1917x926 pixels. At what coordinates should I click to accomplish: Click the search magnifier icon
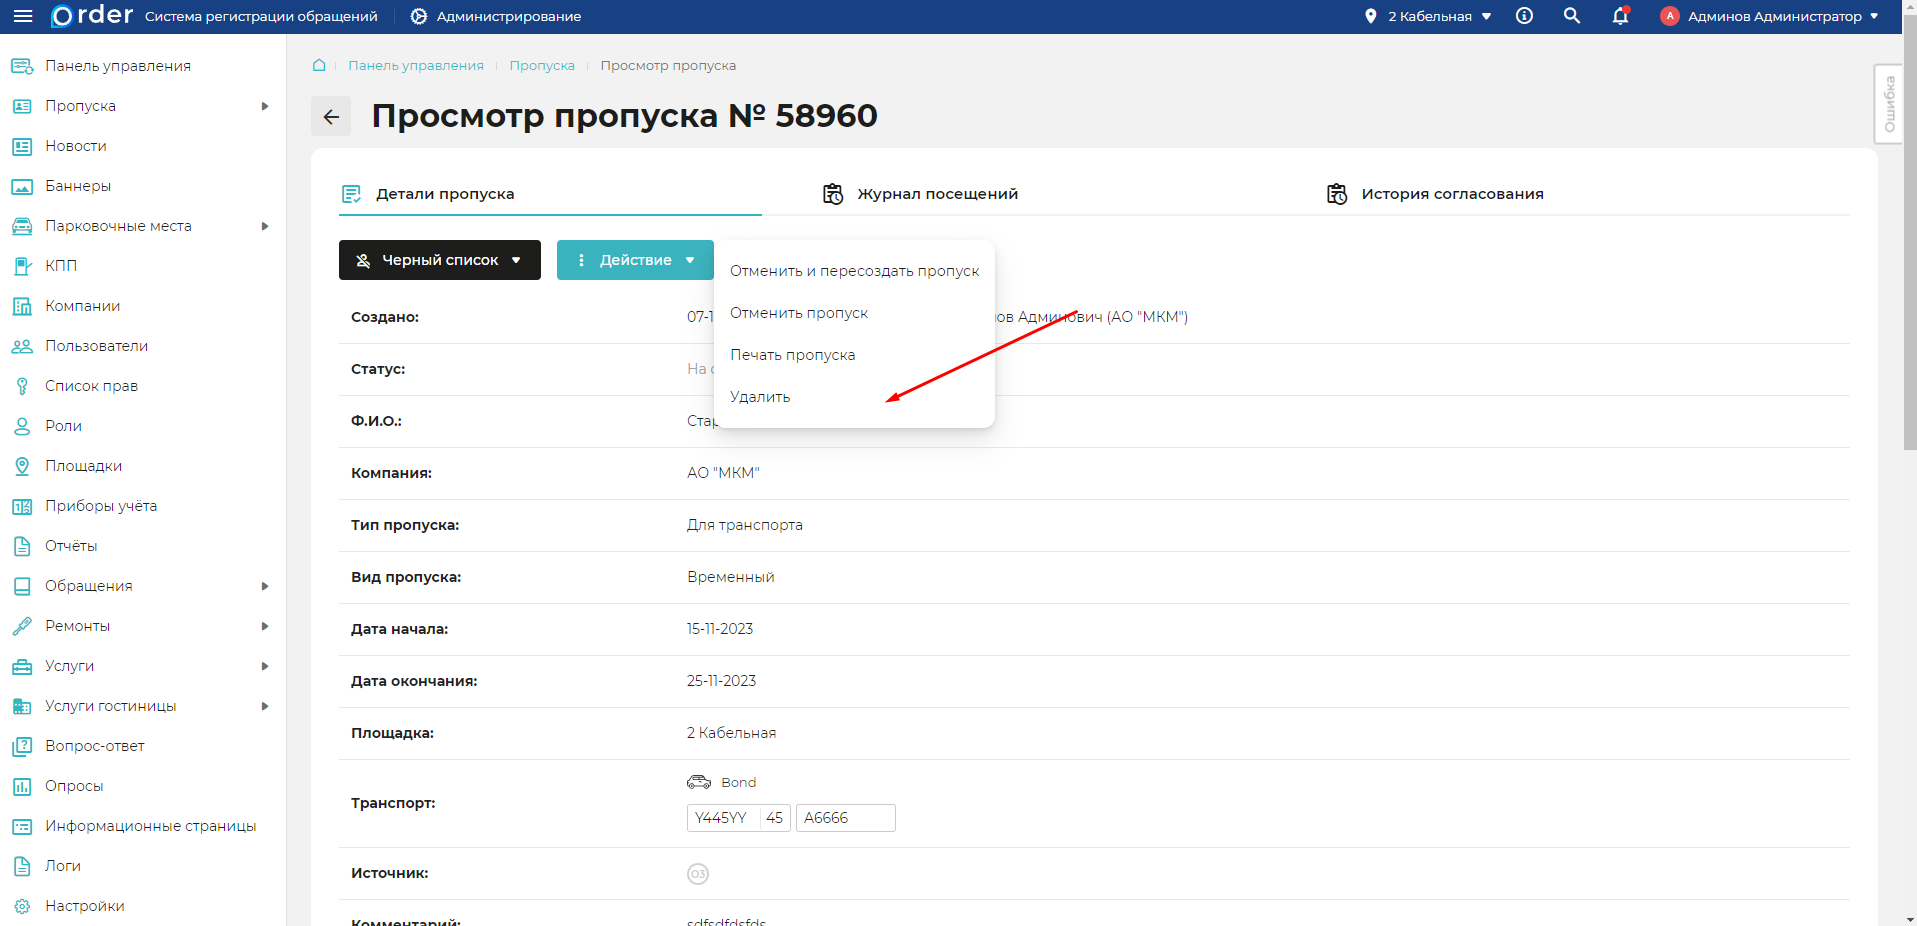pyautogui.click(x=1572, y=16)
